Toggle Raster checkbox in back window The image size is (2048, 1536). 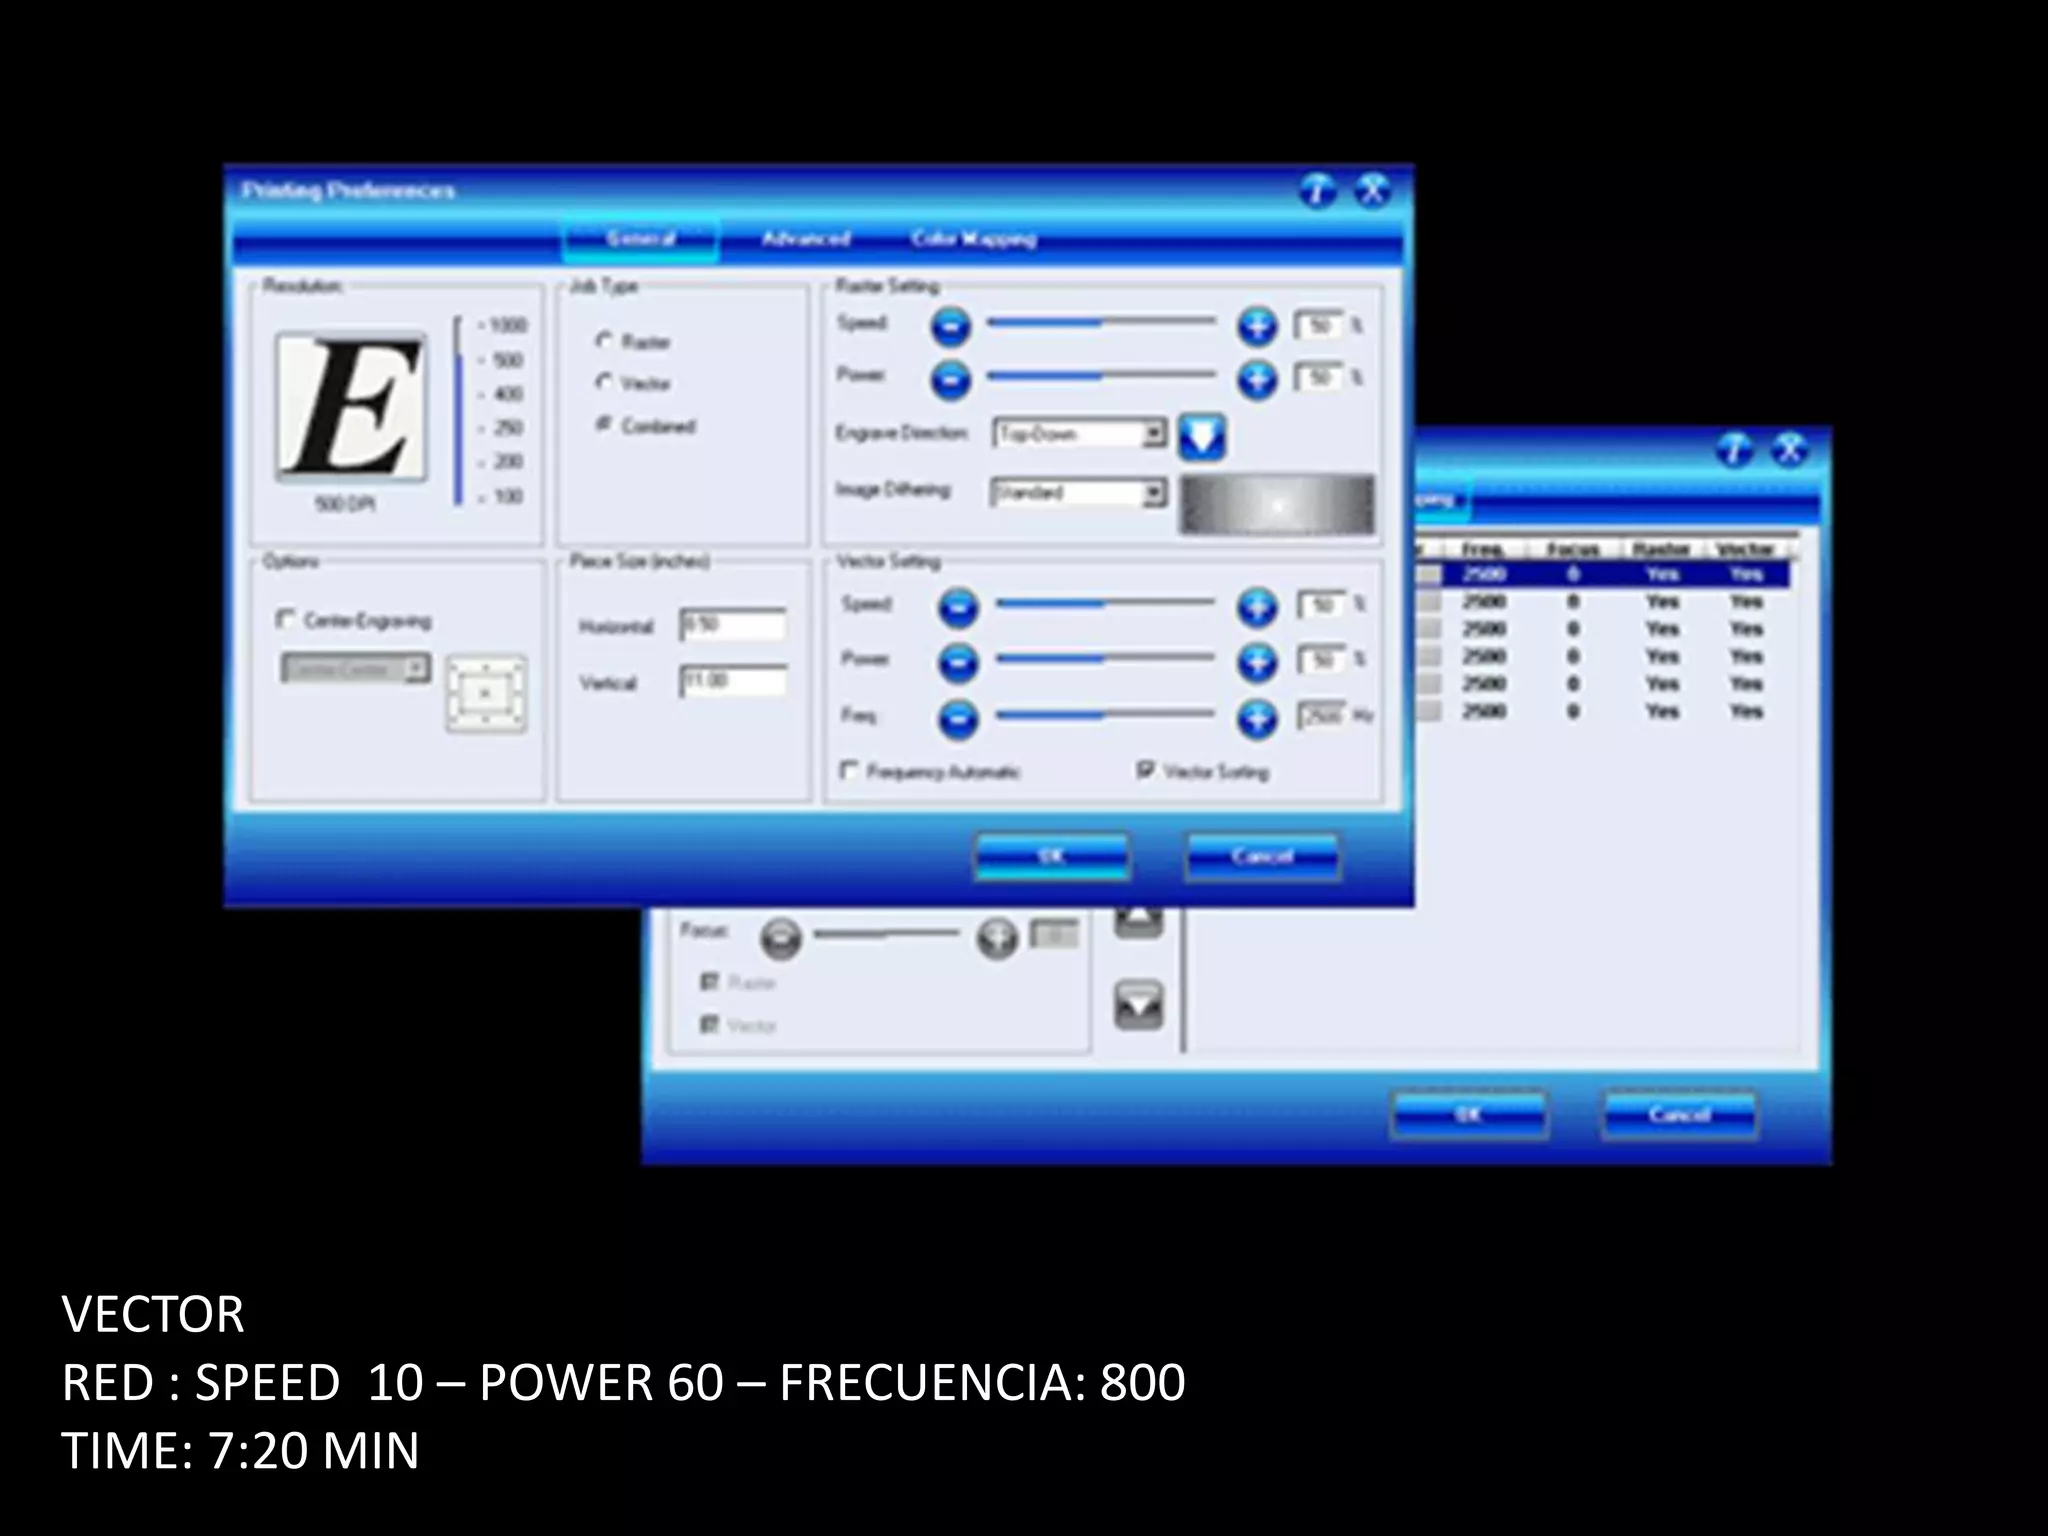point(710,982)
